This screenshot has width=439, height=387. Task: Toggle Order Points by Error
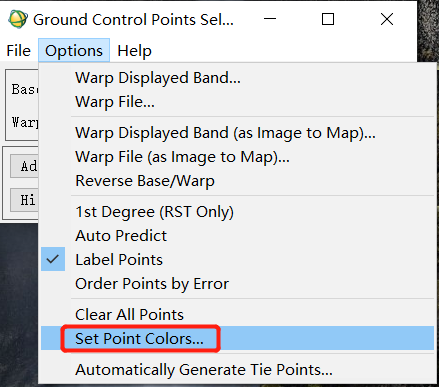pos(237,284)
